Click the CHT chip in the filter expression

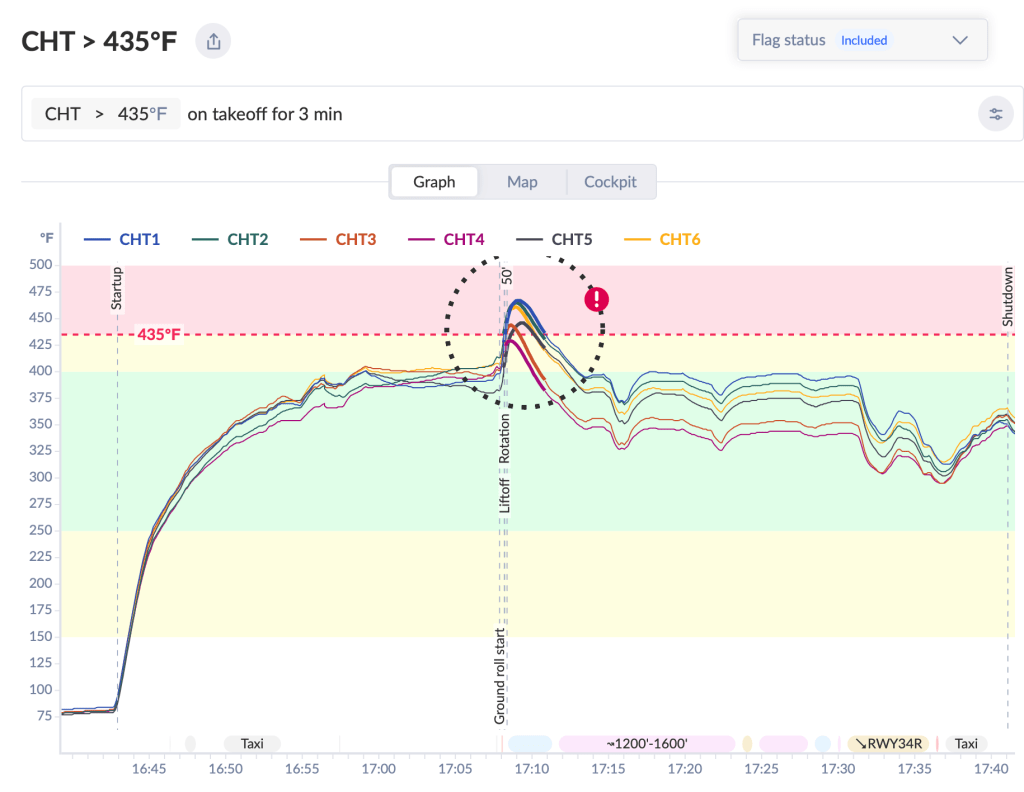coord(62,113)
